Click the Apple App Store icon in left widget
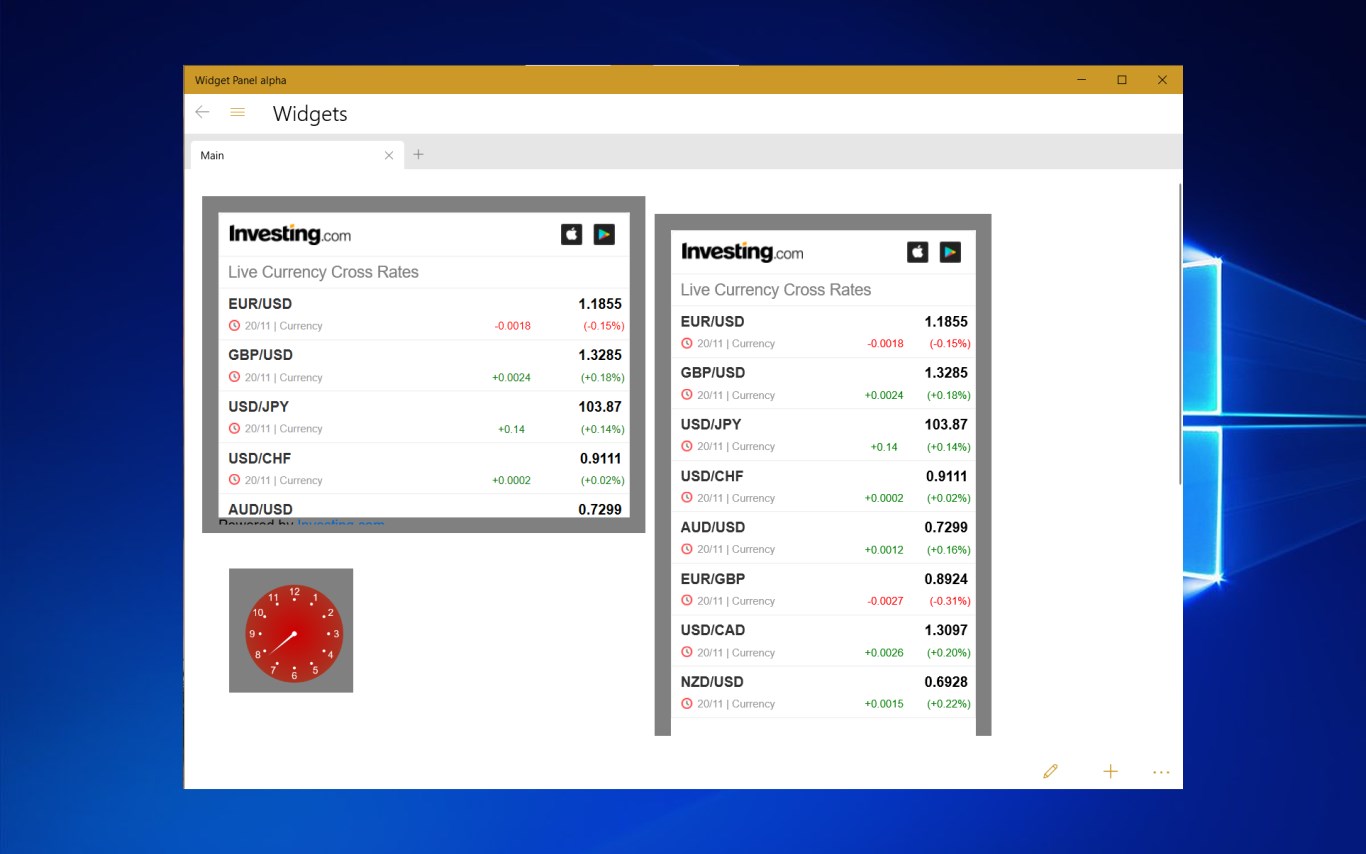The width and height of the screenshot is (1366, 854). point(572,234)
